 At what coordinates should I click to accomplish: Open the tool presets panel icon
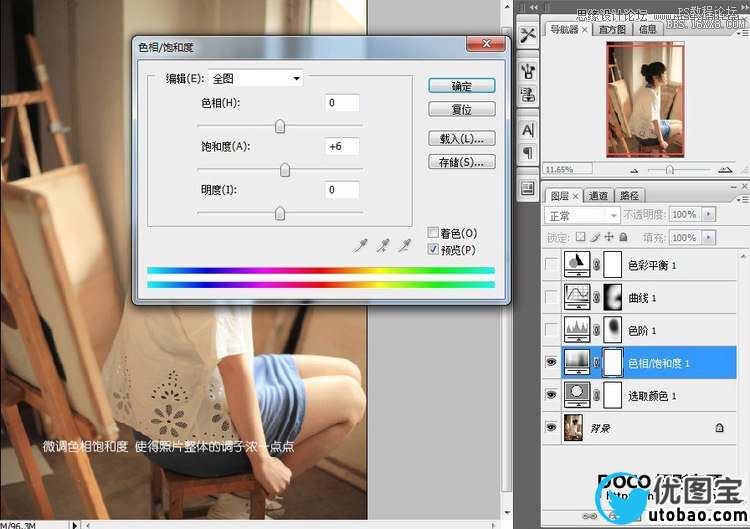point(528,35)
